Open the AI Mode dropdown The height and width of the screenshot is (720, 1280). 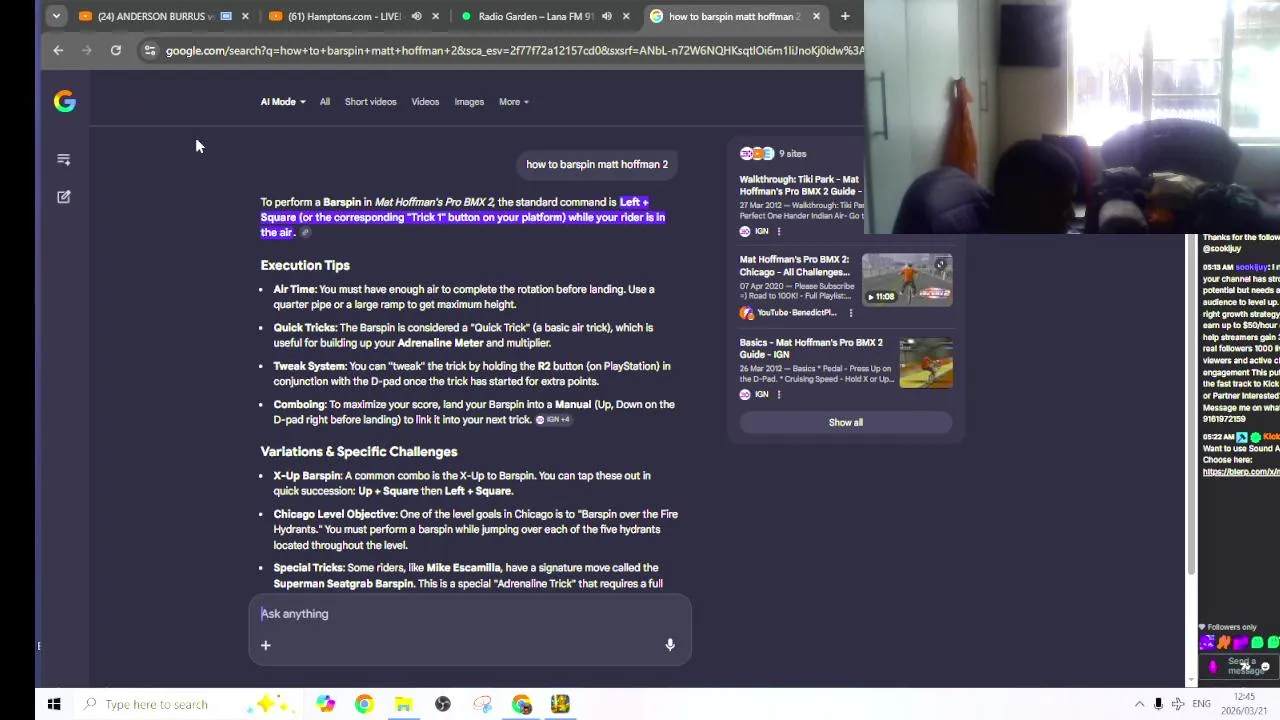(x=283, y=101)
